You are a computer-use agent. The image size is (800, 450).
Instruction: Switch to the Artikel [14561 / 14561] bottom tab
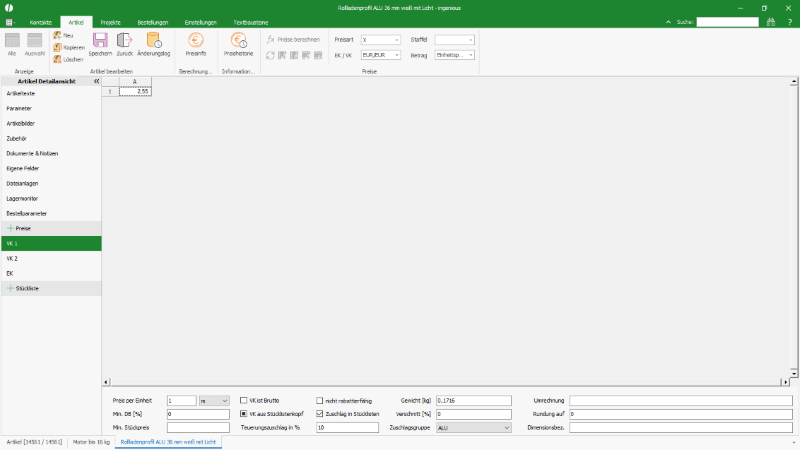point(34,442)
